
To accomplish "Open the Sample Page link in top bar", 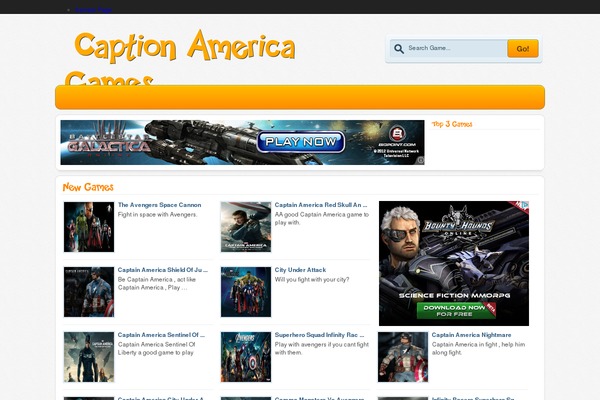I will point(93,10).
